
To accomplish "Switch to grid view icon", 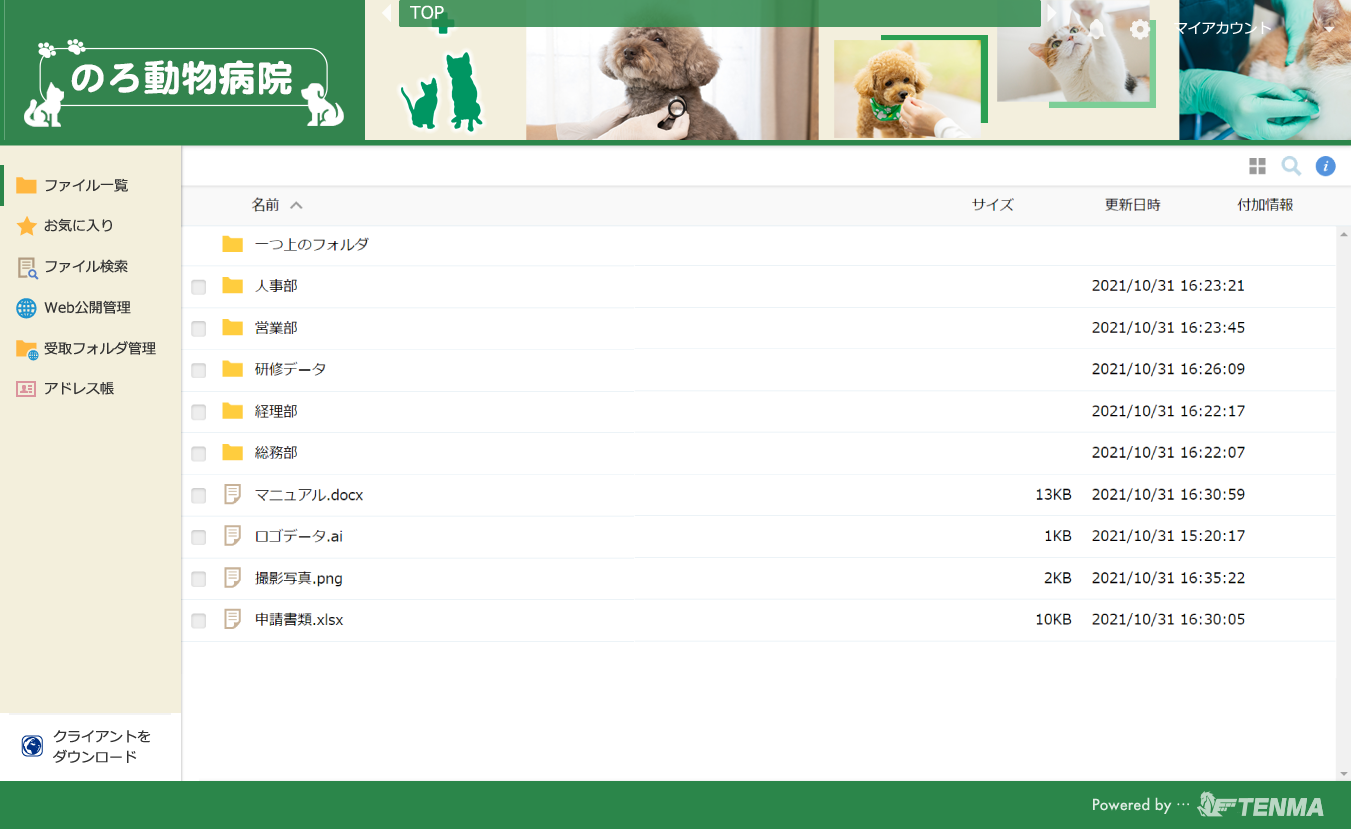I will click(1257, 166).
